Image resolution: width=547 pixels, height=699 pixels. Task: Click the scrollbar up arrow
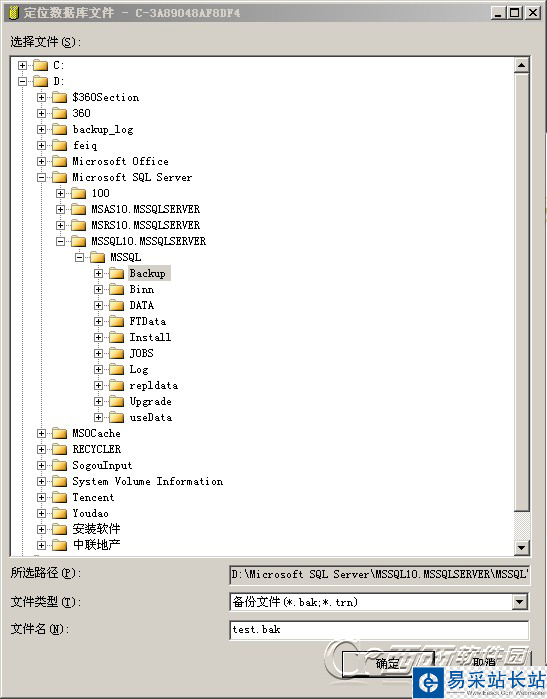[x=521, y=66]
